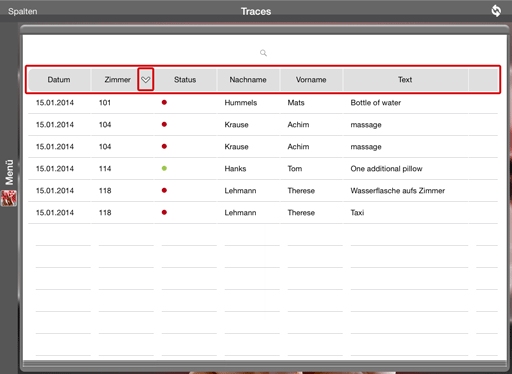Sort by the Datum column header
This screenshot has height=374, width=512.
coord(59,80)
